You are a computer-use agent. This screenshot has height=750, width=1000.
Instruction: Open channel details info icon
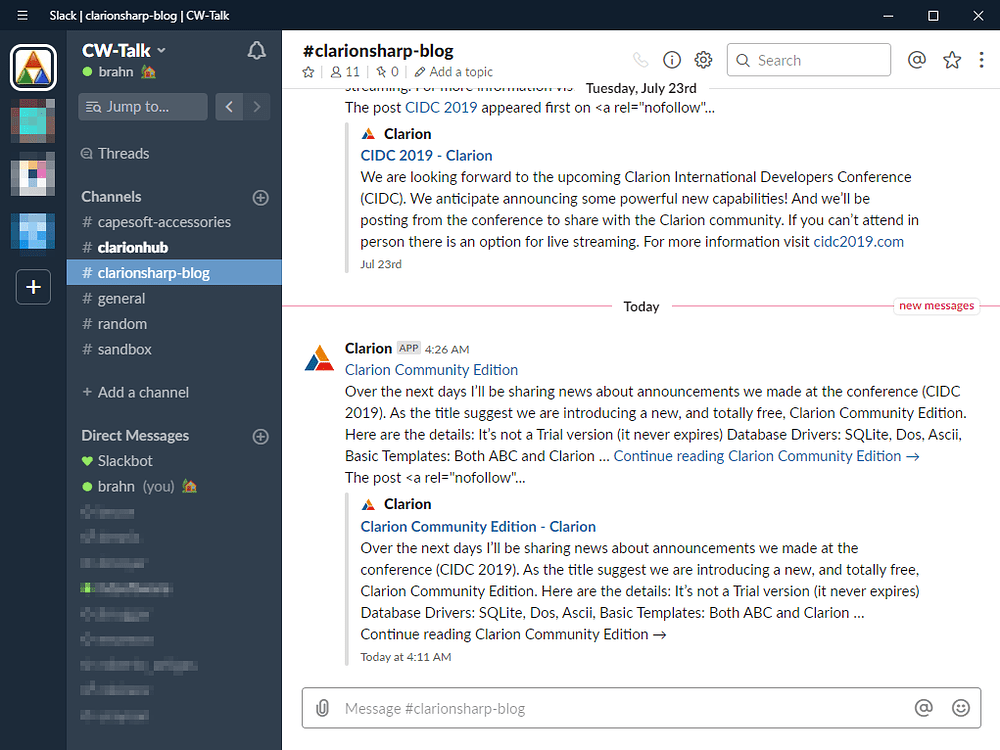[x=672, y=60]
